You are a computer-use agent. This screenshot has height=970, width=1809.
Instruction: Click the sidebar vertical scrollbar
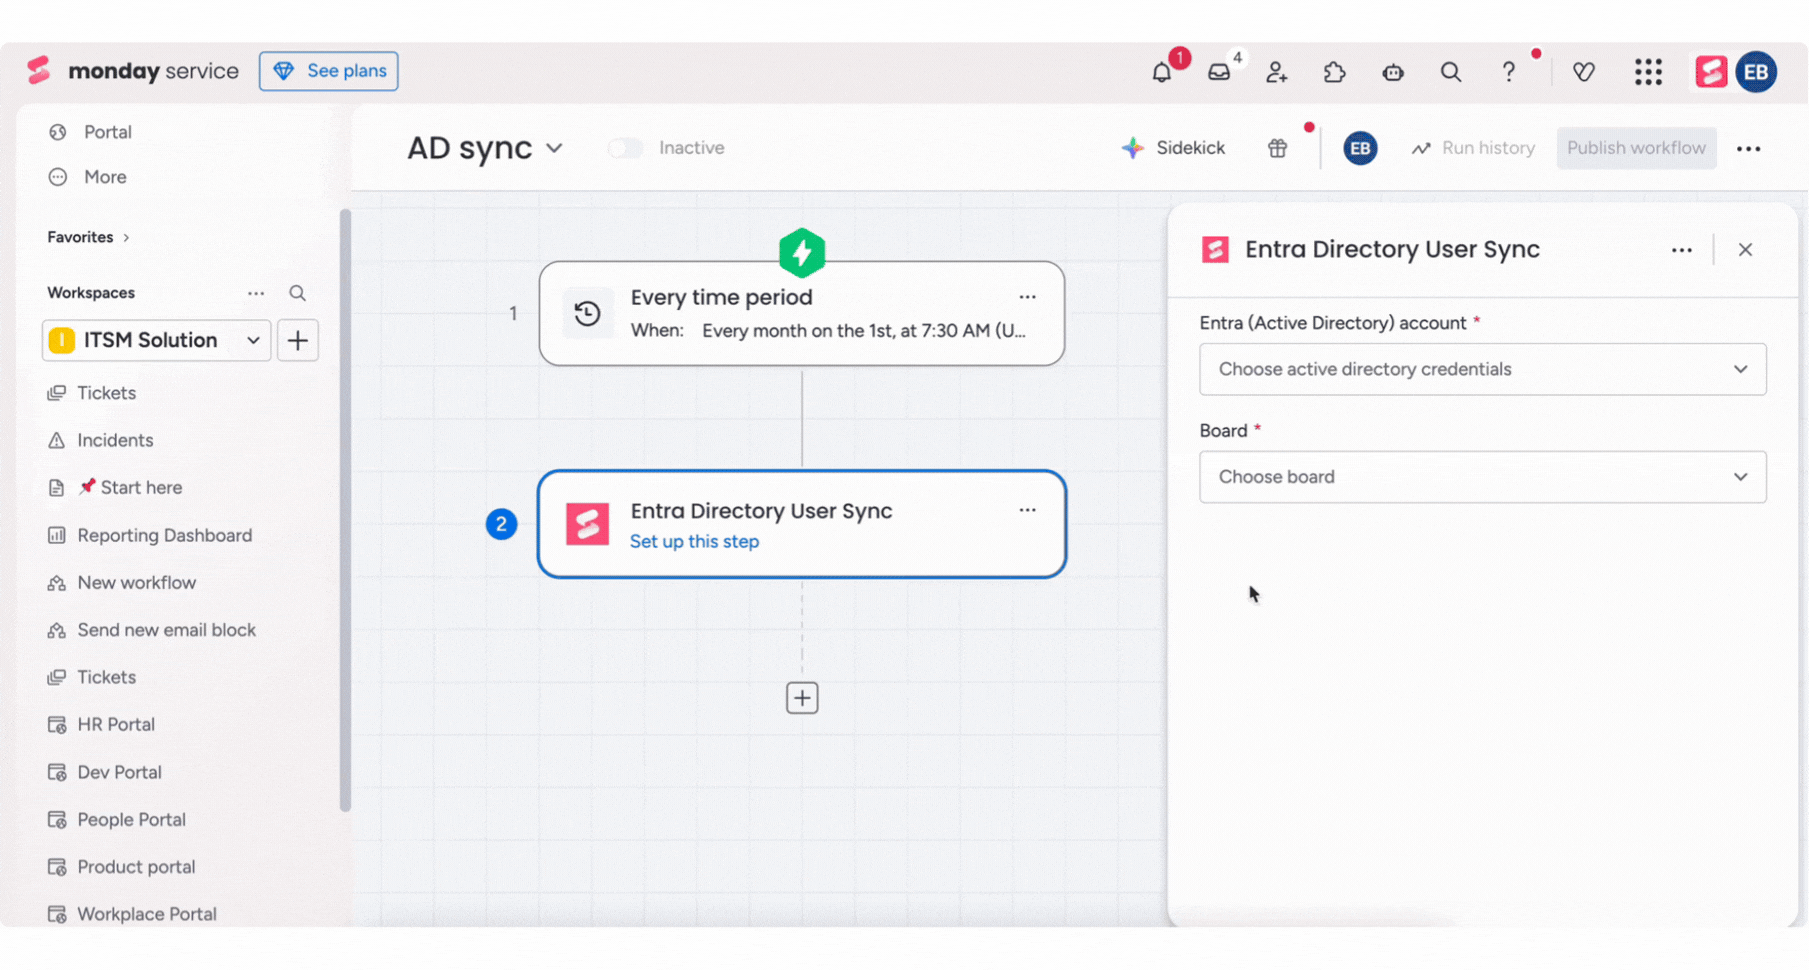coord(345,510)
